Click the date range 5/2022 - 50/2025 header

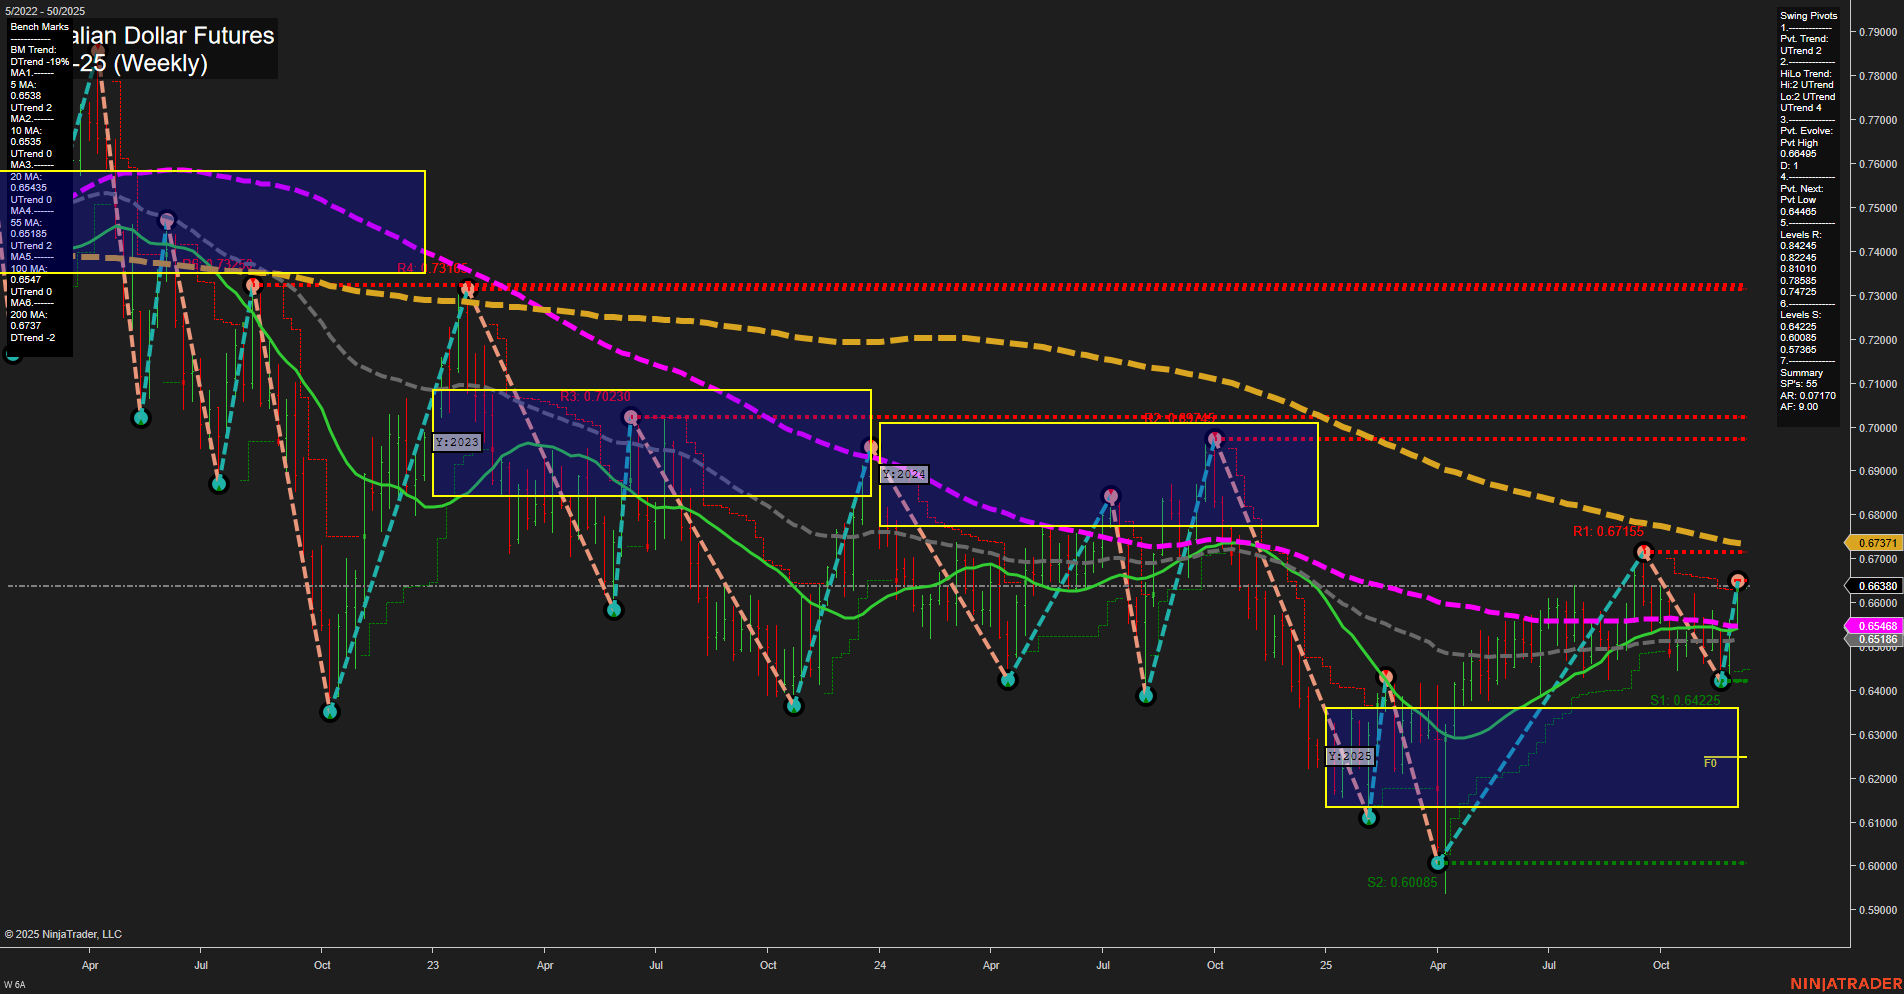pos(44,11)
